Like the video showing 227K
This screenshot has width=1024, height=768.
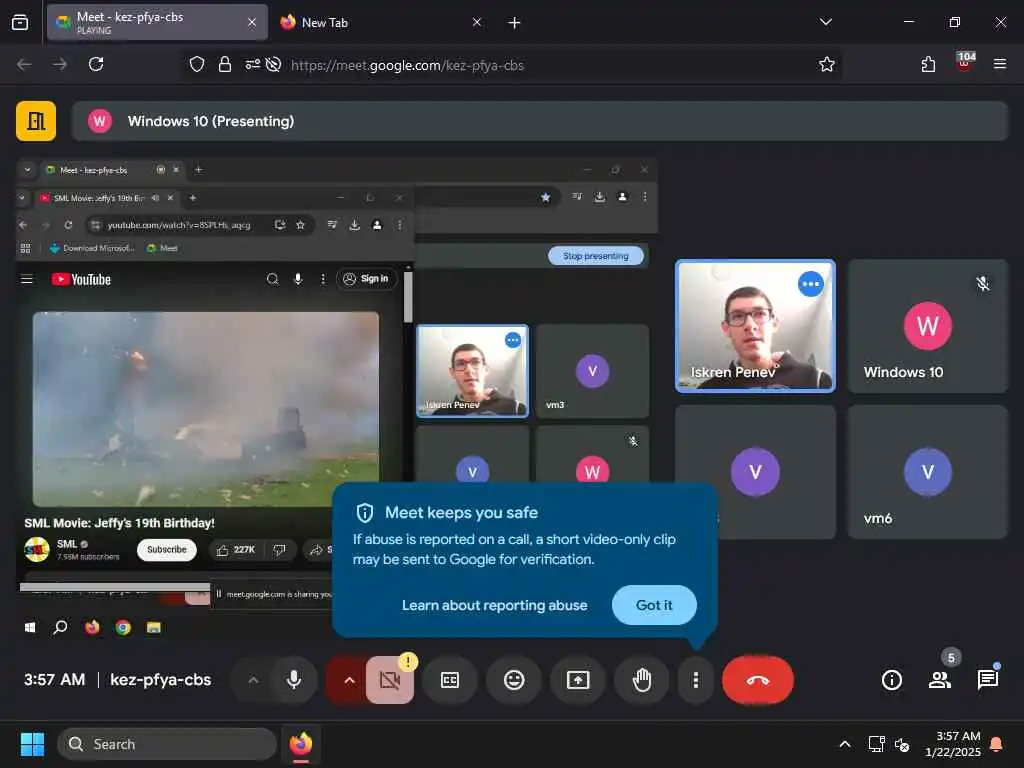(235, 550)
